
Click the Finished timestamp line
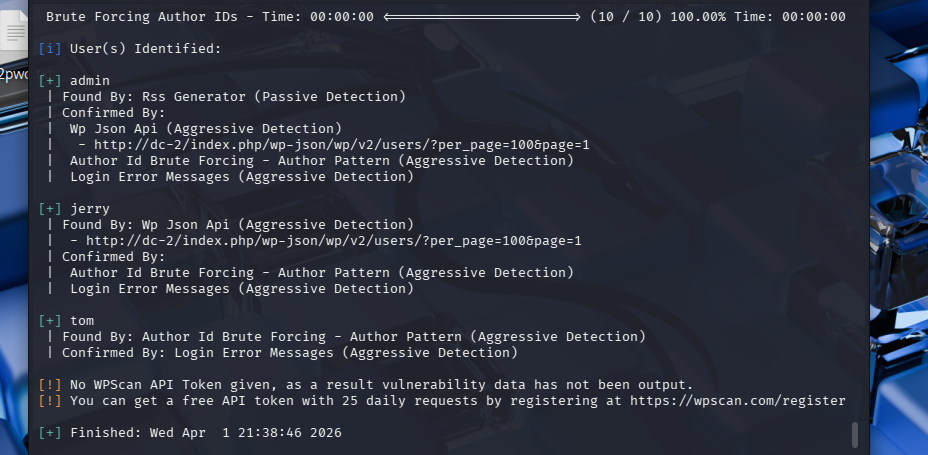click(206, 432)
